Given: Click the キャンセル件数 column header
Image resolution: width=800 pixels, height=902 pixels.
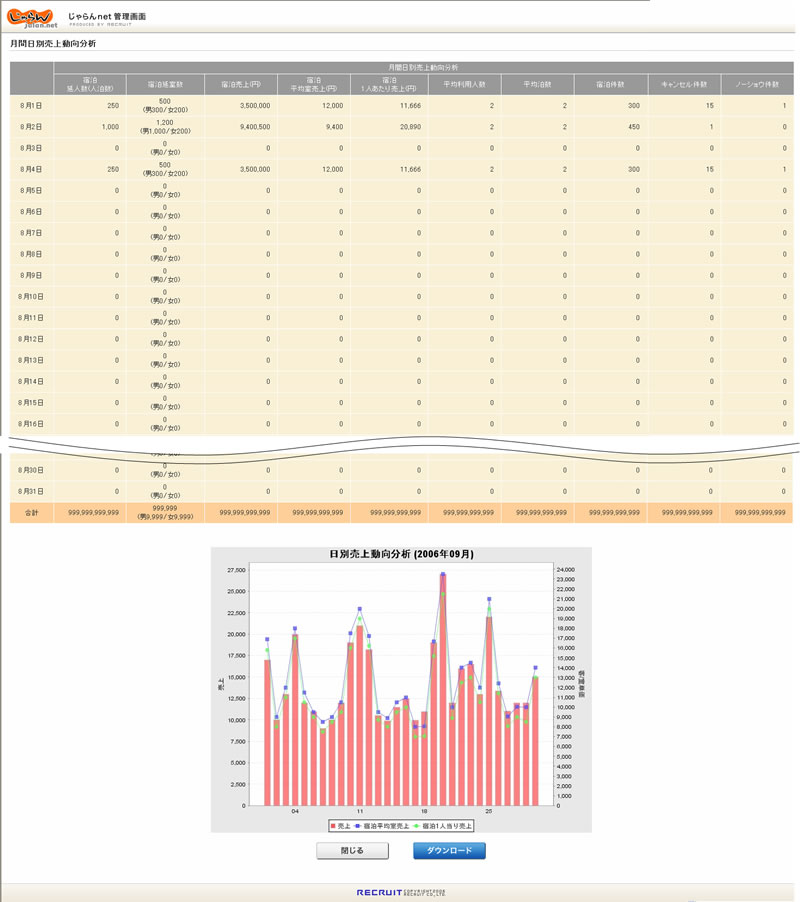Looking at the screenshot, I should 683,85.
